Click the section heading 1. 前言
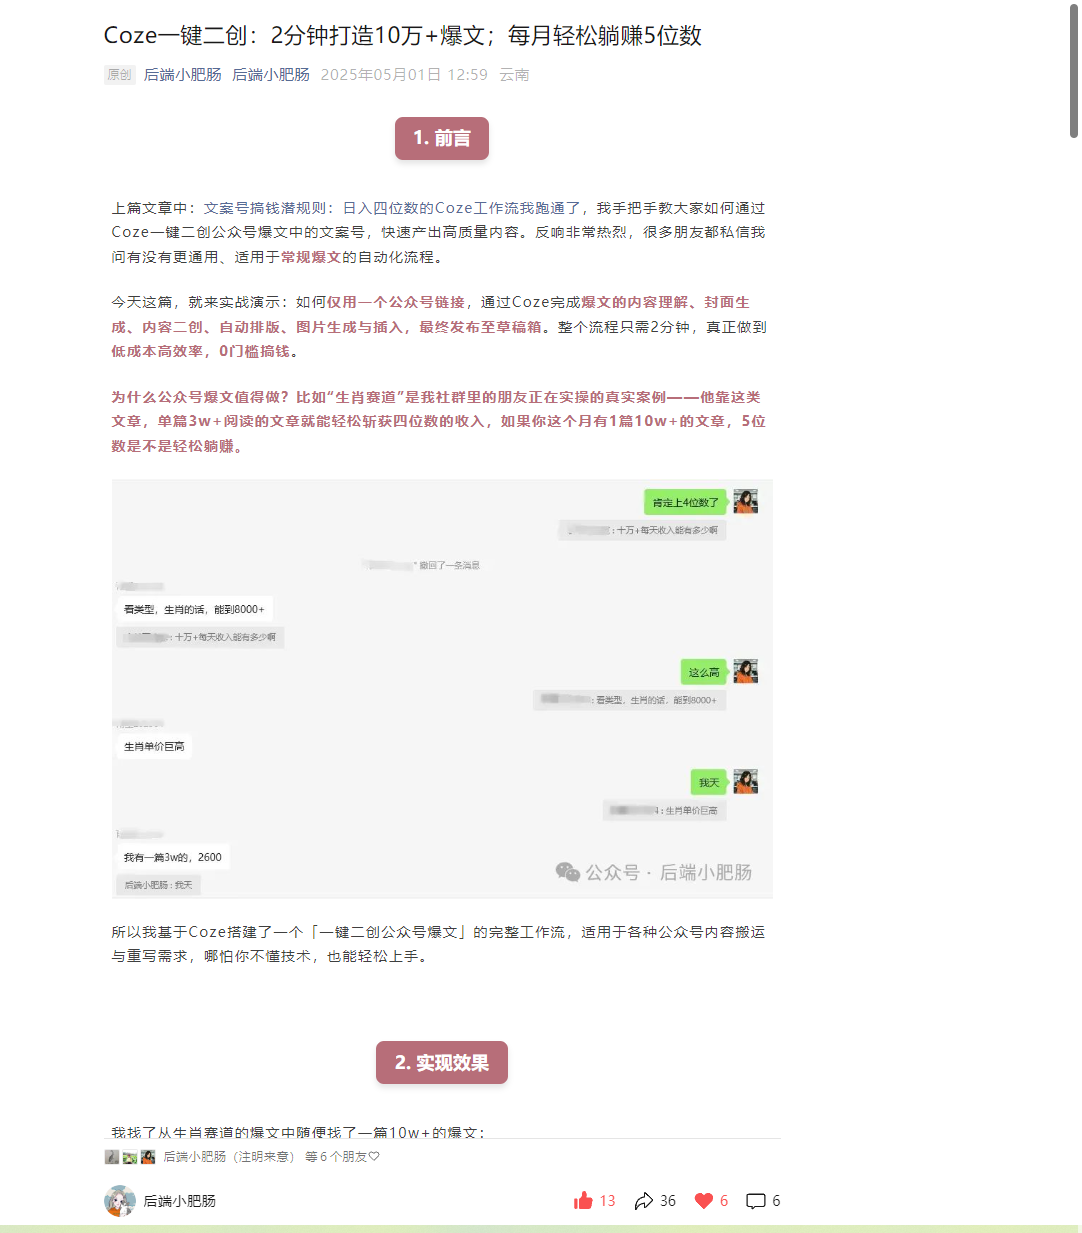Image resolution: width=1082 pixels, height=1233 pixels. [x=442, y=138]
